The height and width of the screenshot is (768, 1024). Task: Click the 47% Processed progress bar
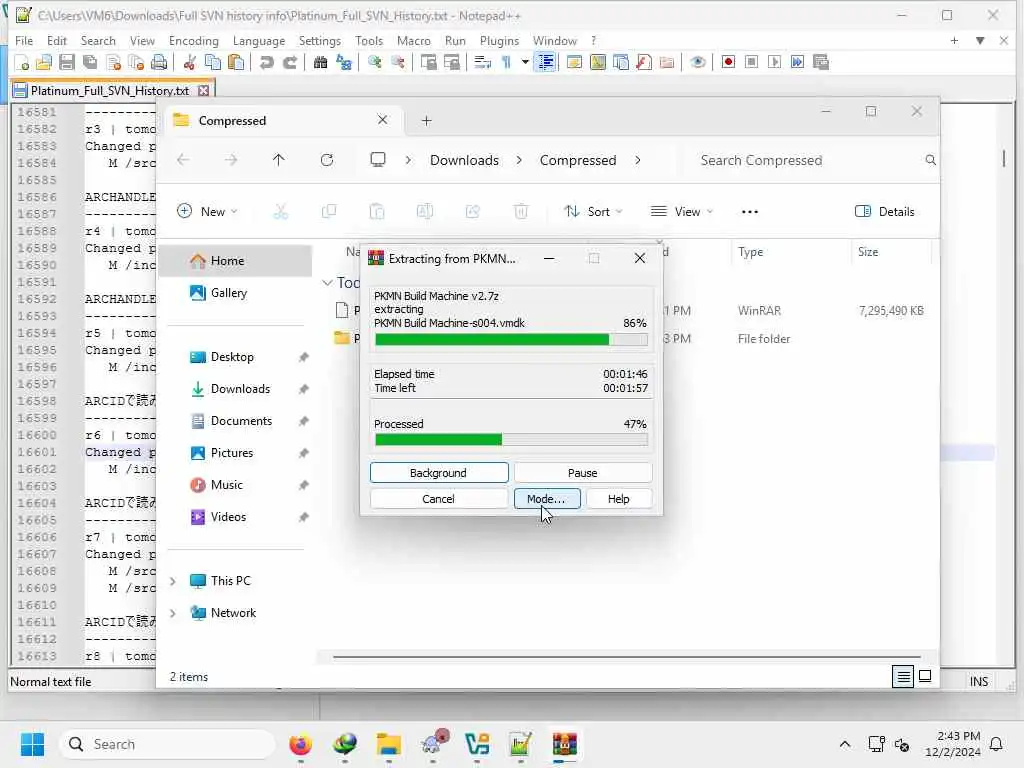point(511,440)
